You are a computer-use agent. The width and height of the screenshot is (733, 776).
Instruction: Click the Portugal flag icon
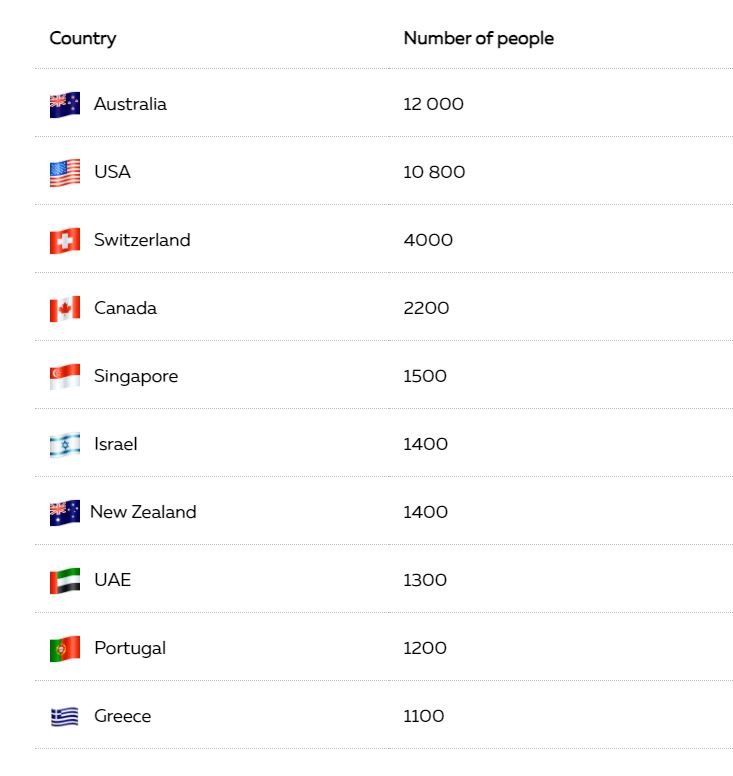(x=65, y=648)
